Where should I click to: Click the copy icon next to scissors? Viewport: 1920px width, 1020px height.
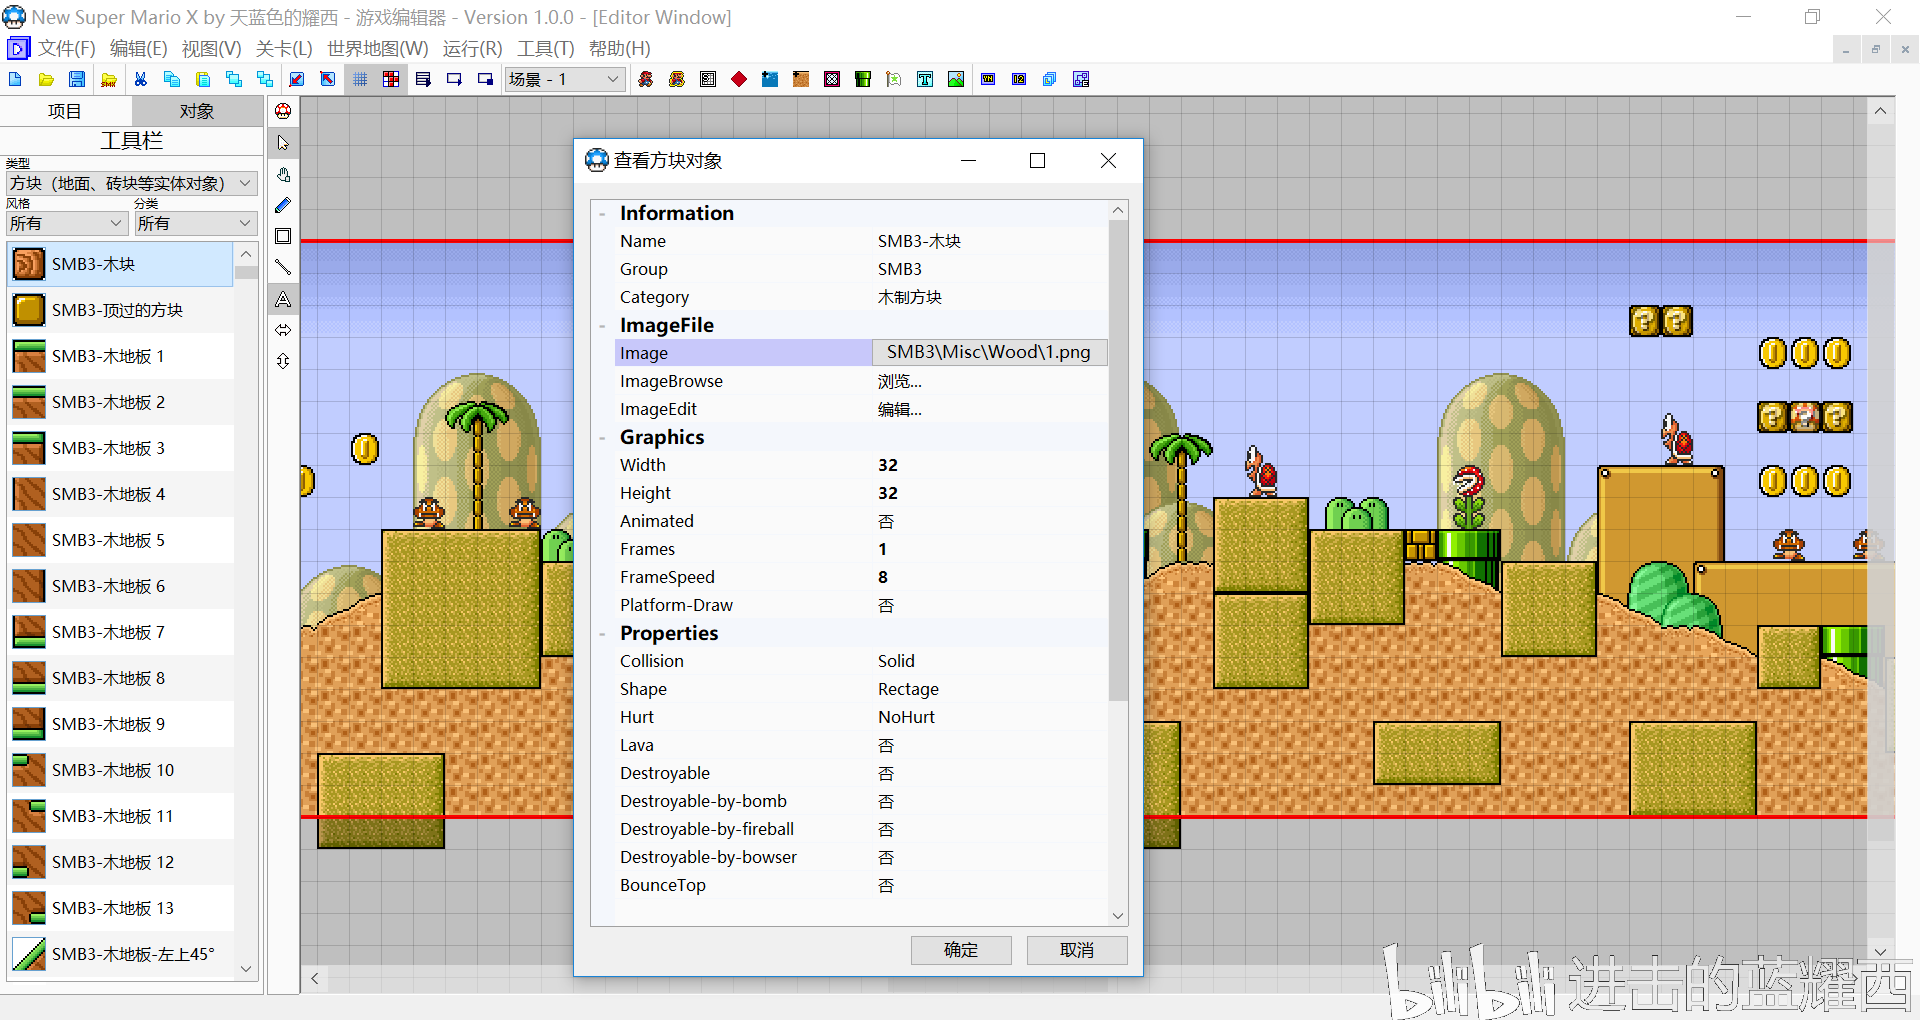tap(172, 80)
